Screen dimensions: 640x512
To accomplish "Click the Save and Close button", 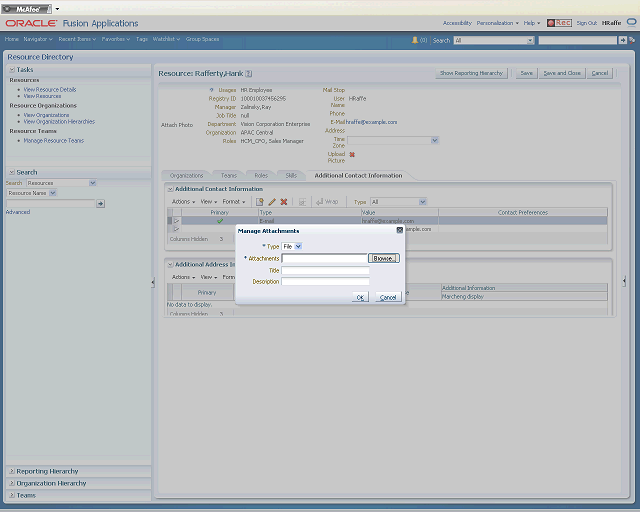I will pos(562,73).
